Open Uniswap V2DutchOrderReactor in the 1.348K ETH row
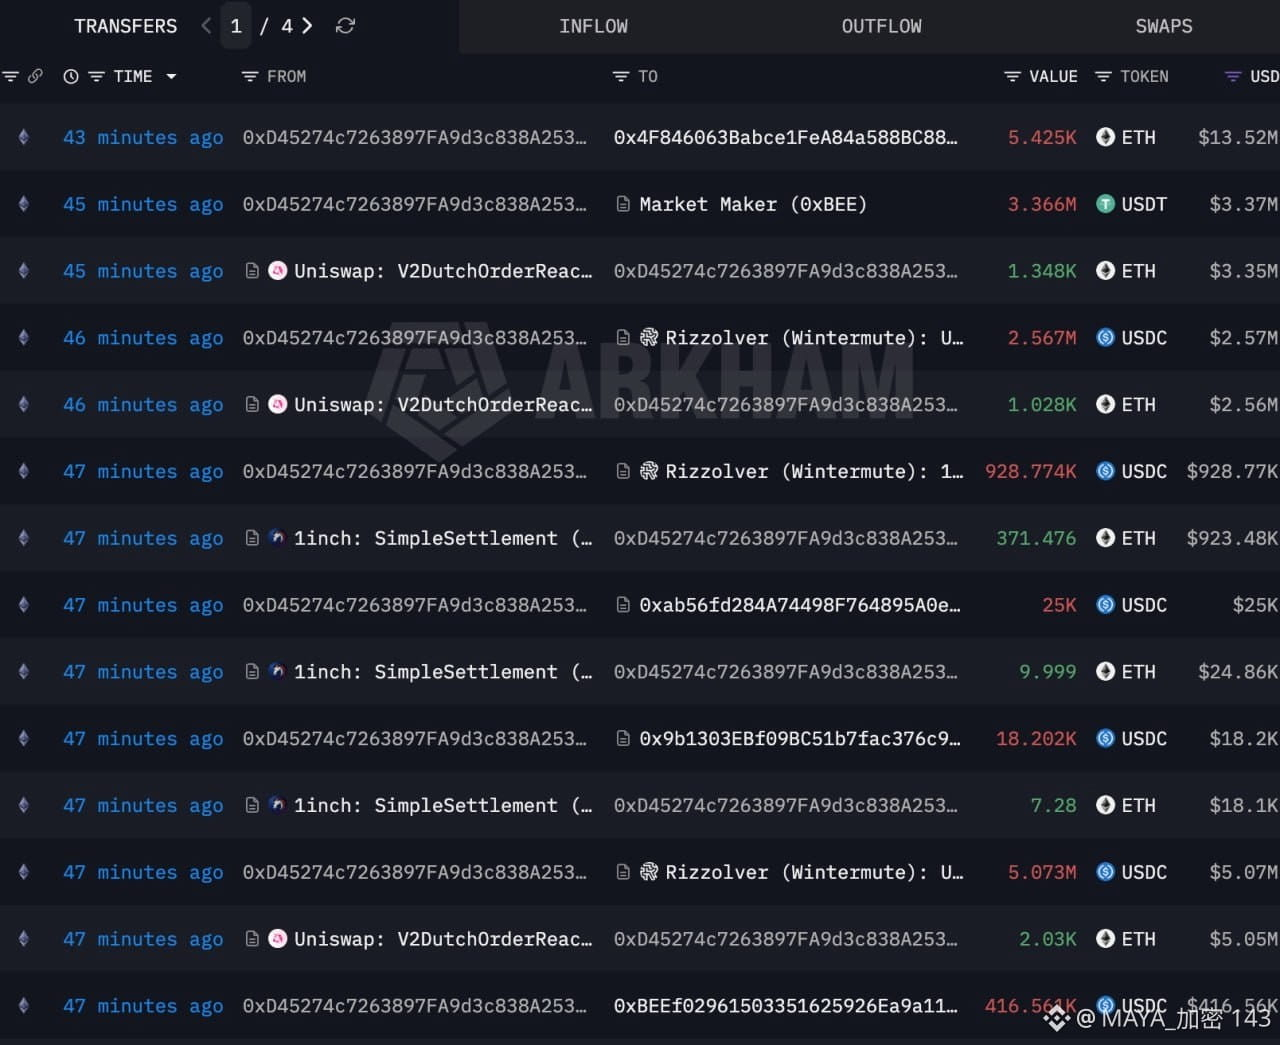 pos(443,271)
